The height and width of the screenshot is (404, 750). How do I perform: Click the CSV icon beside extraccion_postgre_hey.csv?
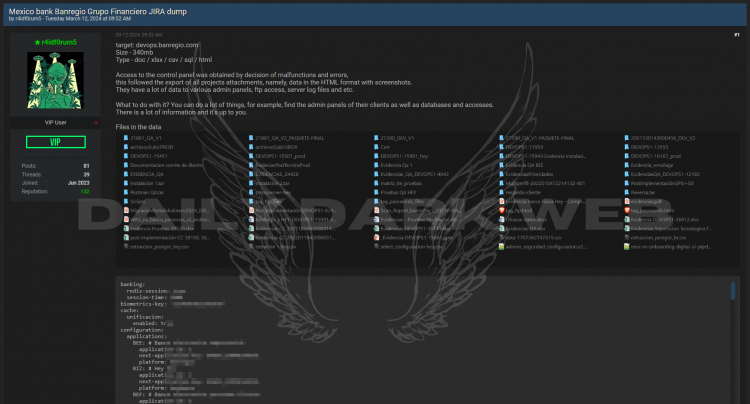pos(126,247)
